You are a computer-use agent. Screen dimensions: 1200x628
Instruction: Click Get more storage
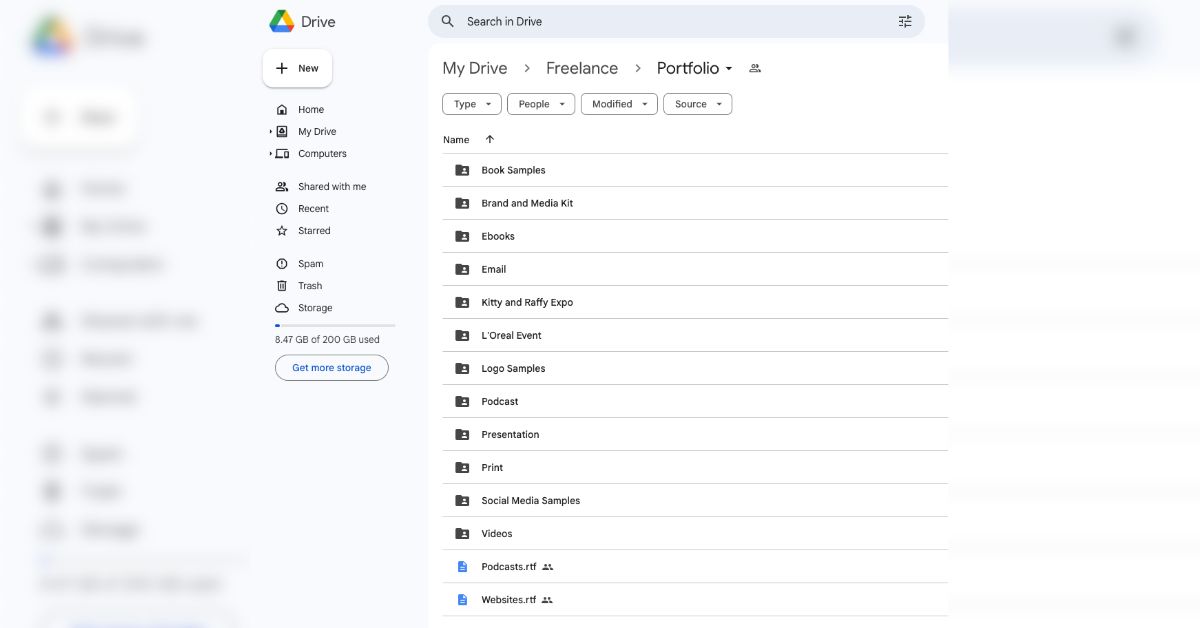pyautogui.click(x=331, y=367)
